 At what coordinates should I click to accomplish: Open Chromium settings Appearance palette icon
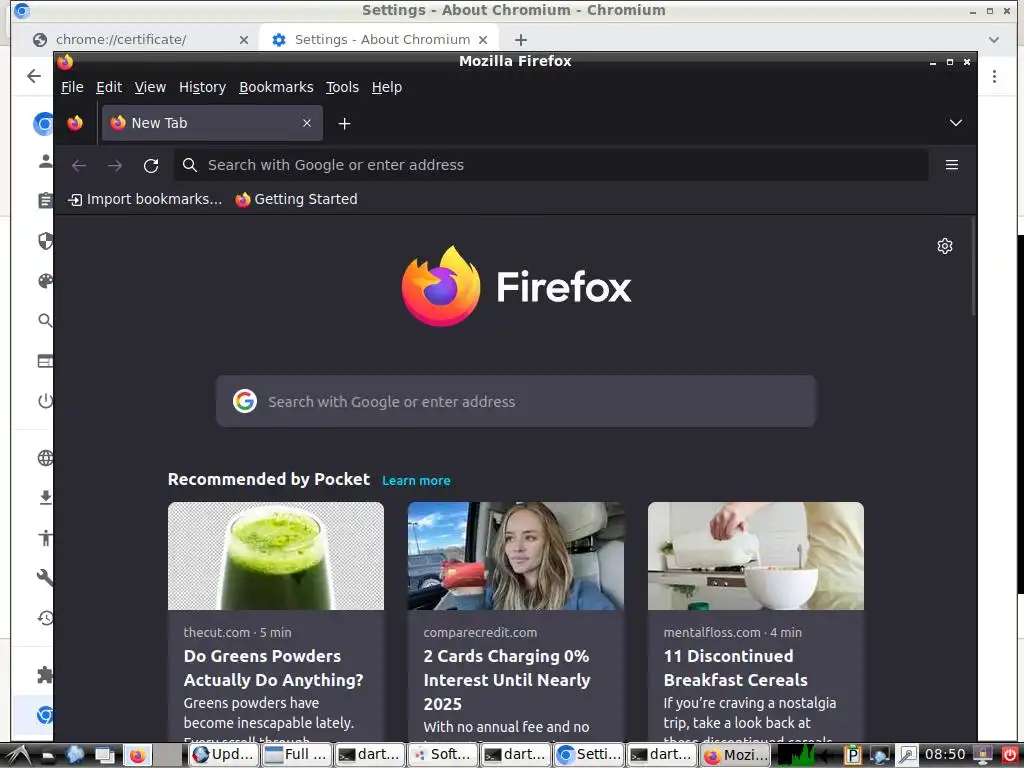[45, 281]
